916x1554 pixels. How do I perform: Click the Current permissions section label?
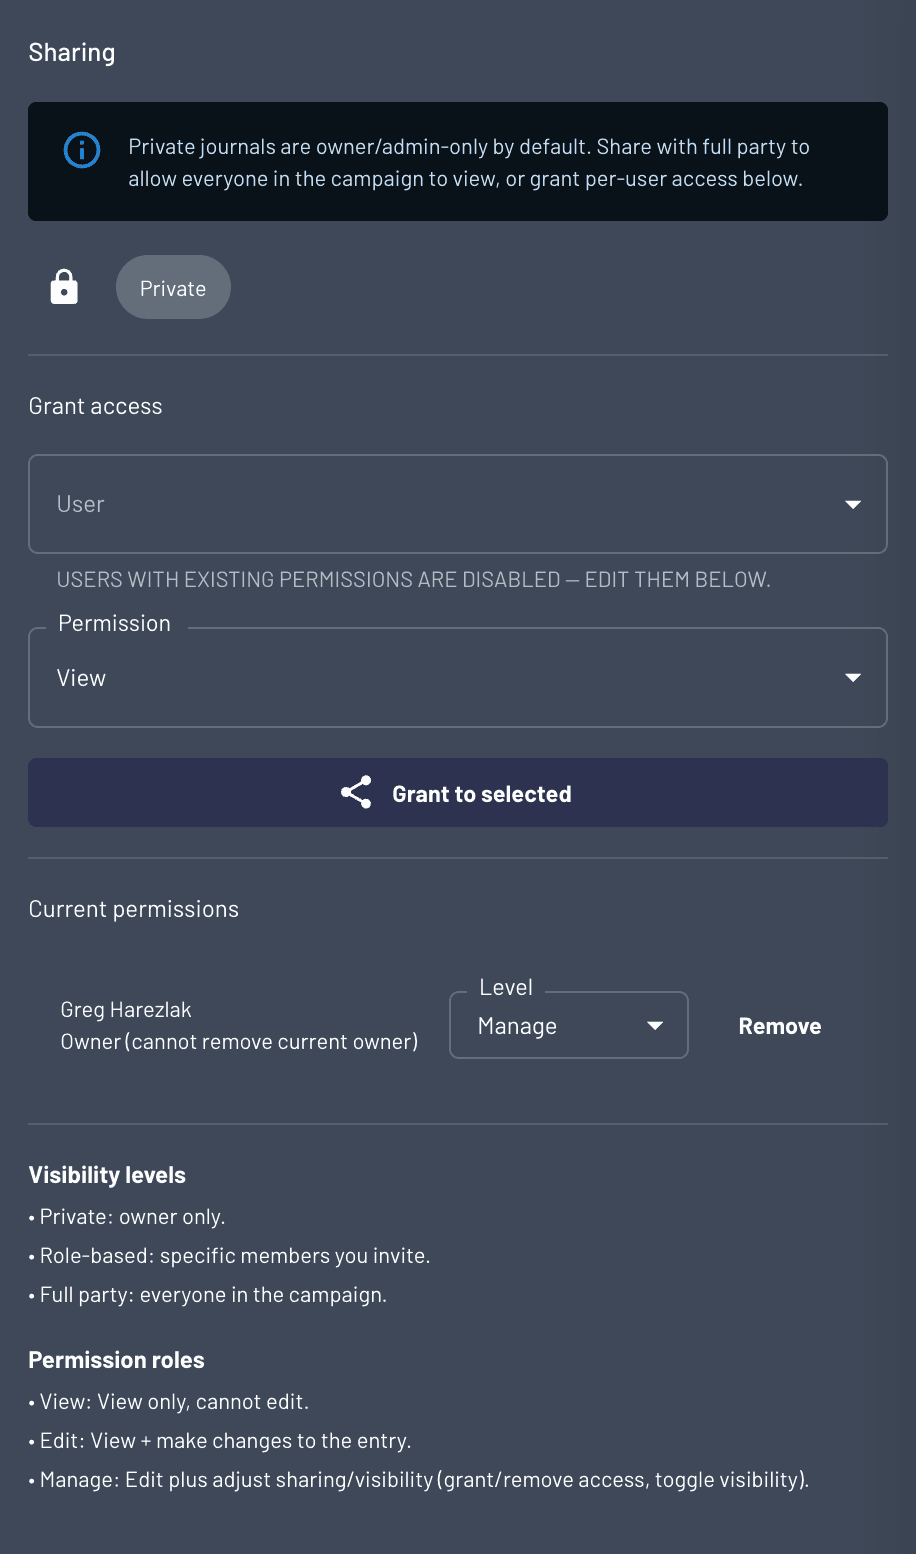click(134, 909)
